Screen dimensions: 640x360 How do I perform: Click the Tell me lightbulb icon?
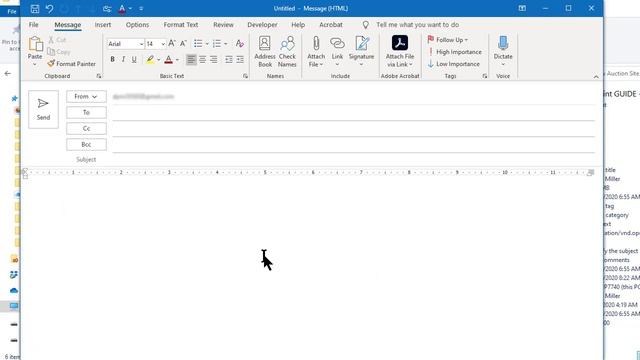click(x=366, y=25)
